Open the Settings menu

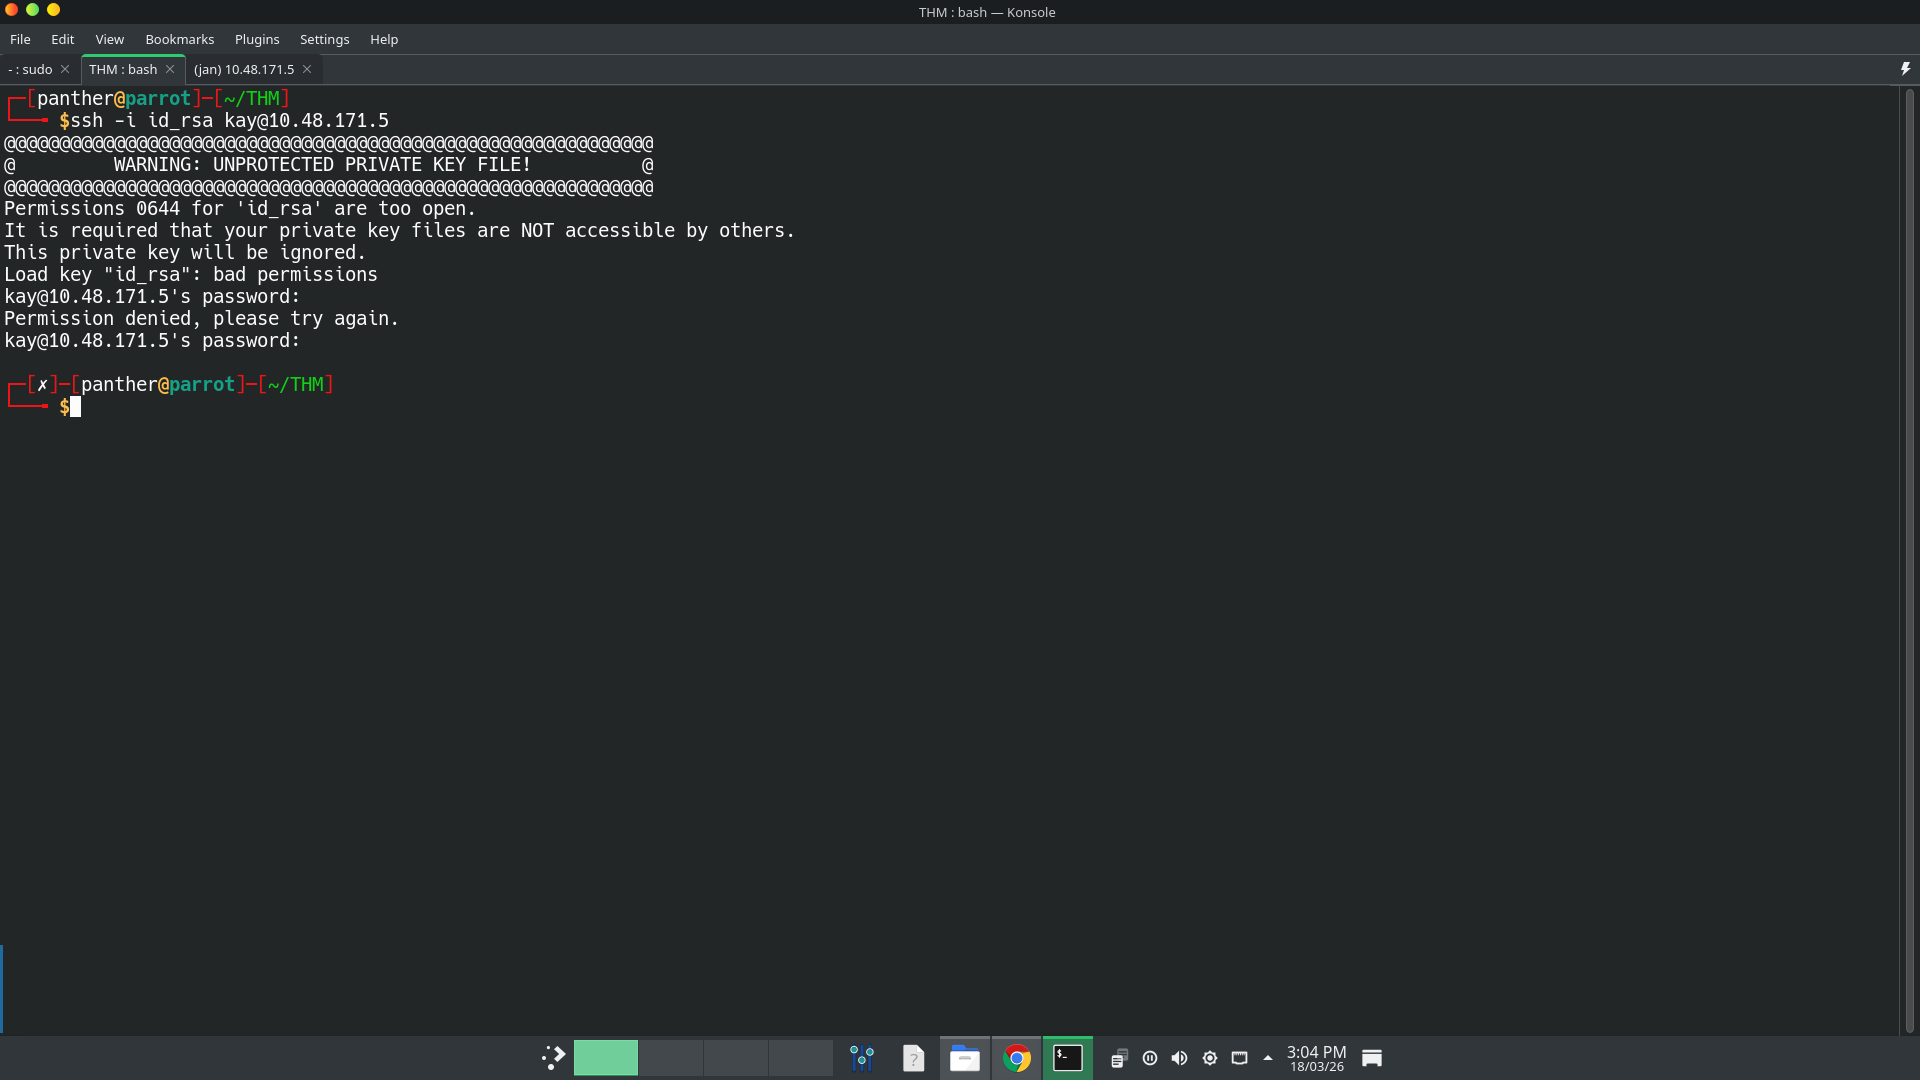click(x=324, y=39)
